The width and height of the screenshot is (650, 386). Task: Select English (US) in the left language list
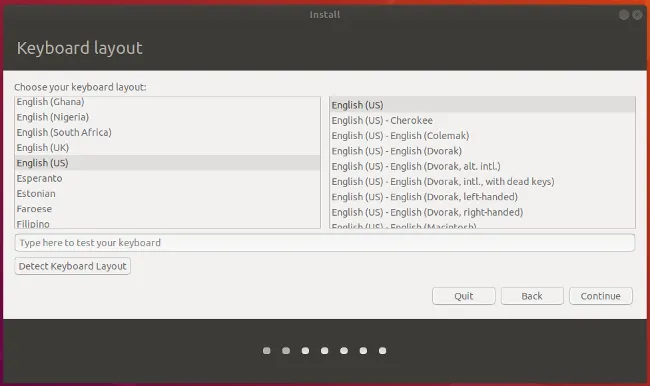click(x=167, y=163)
